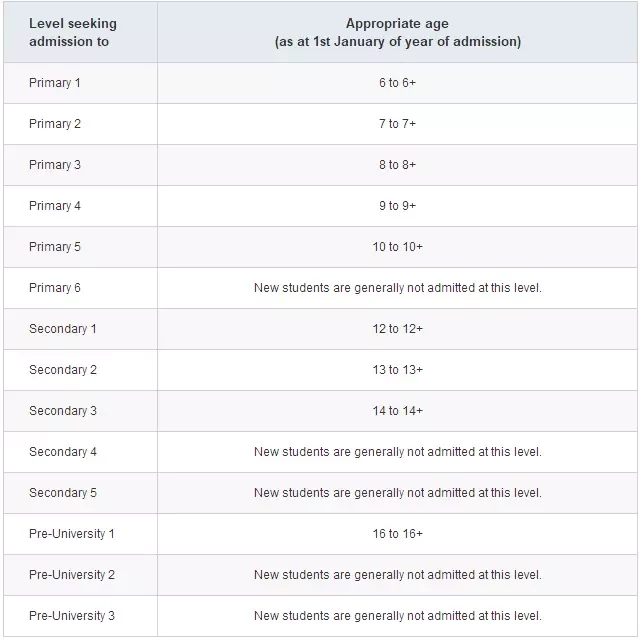The width and height of the screenshot is (640, 640).
Task: Select the Primary 6 row label
Action: [x=55, y=288]
